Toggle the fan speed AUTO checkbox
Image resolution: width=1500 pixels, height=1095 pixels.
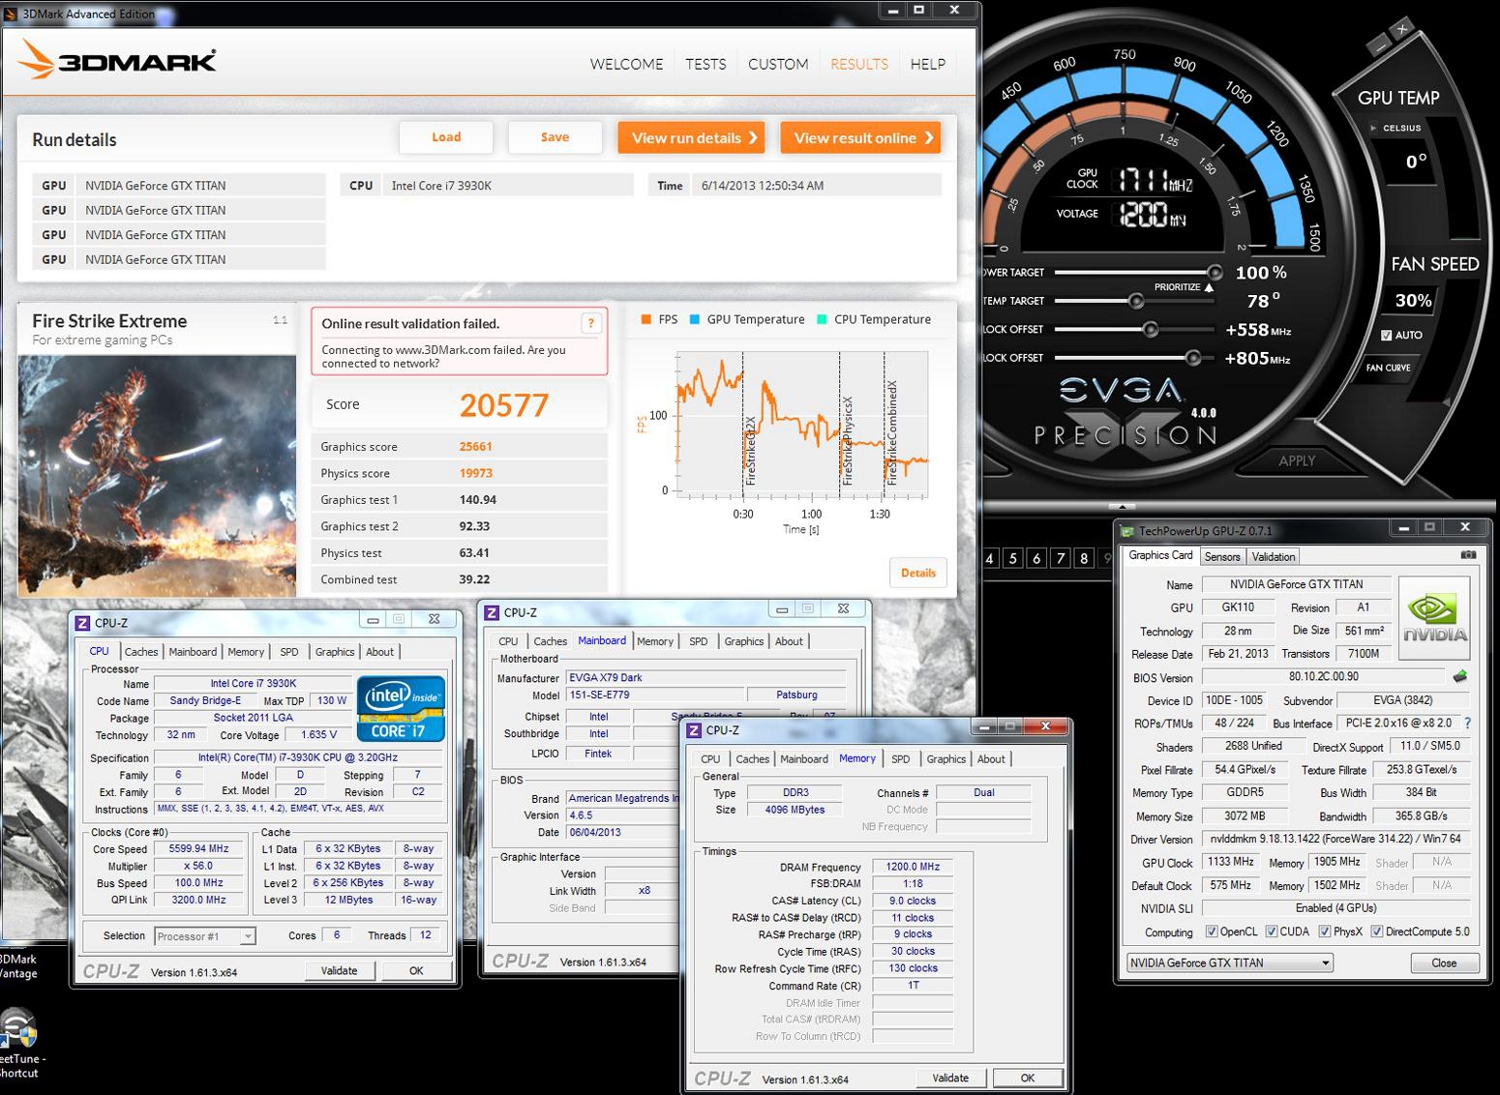click(1386, 335)
